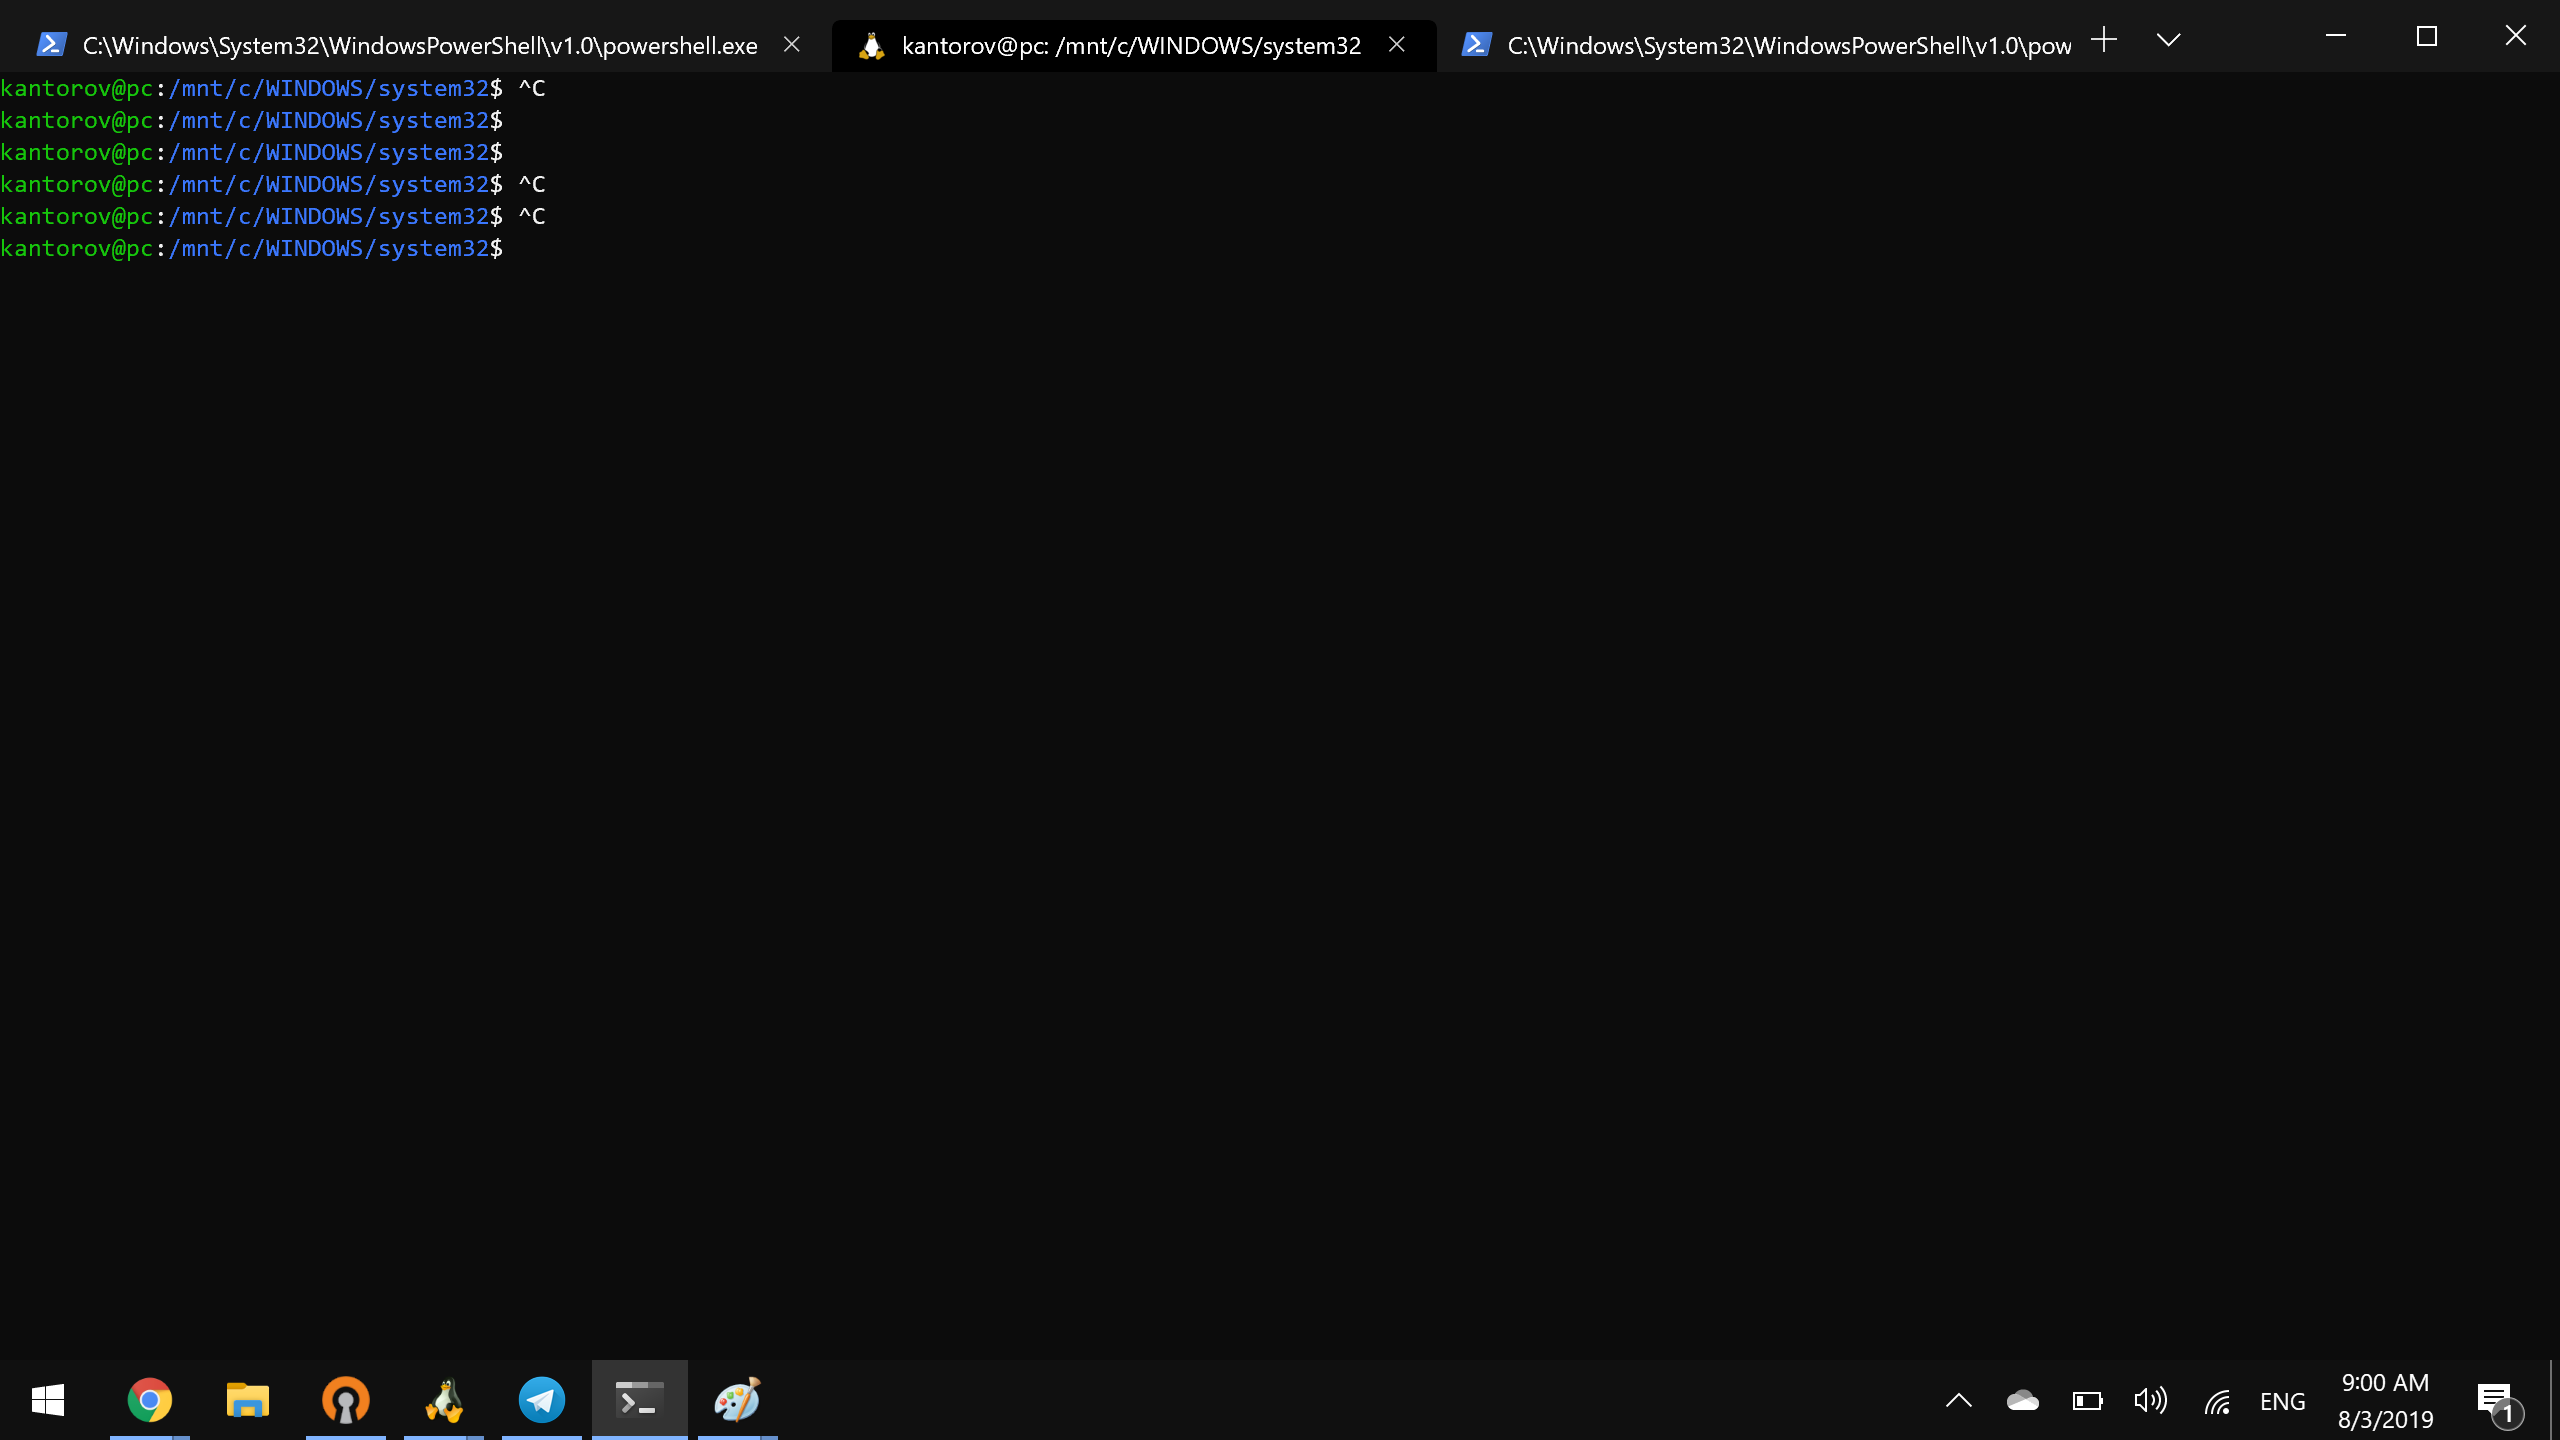Open Google Chrome from the taskbar
2560x1440 pixels.
click(x=150, y=1400)
